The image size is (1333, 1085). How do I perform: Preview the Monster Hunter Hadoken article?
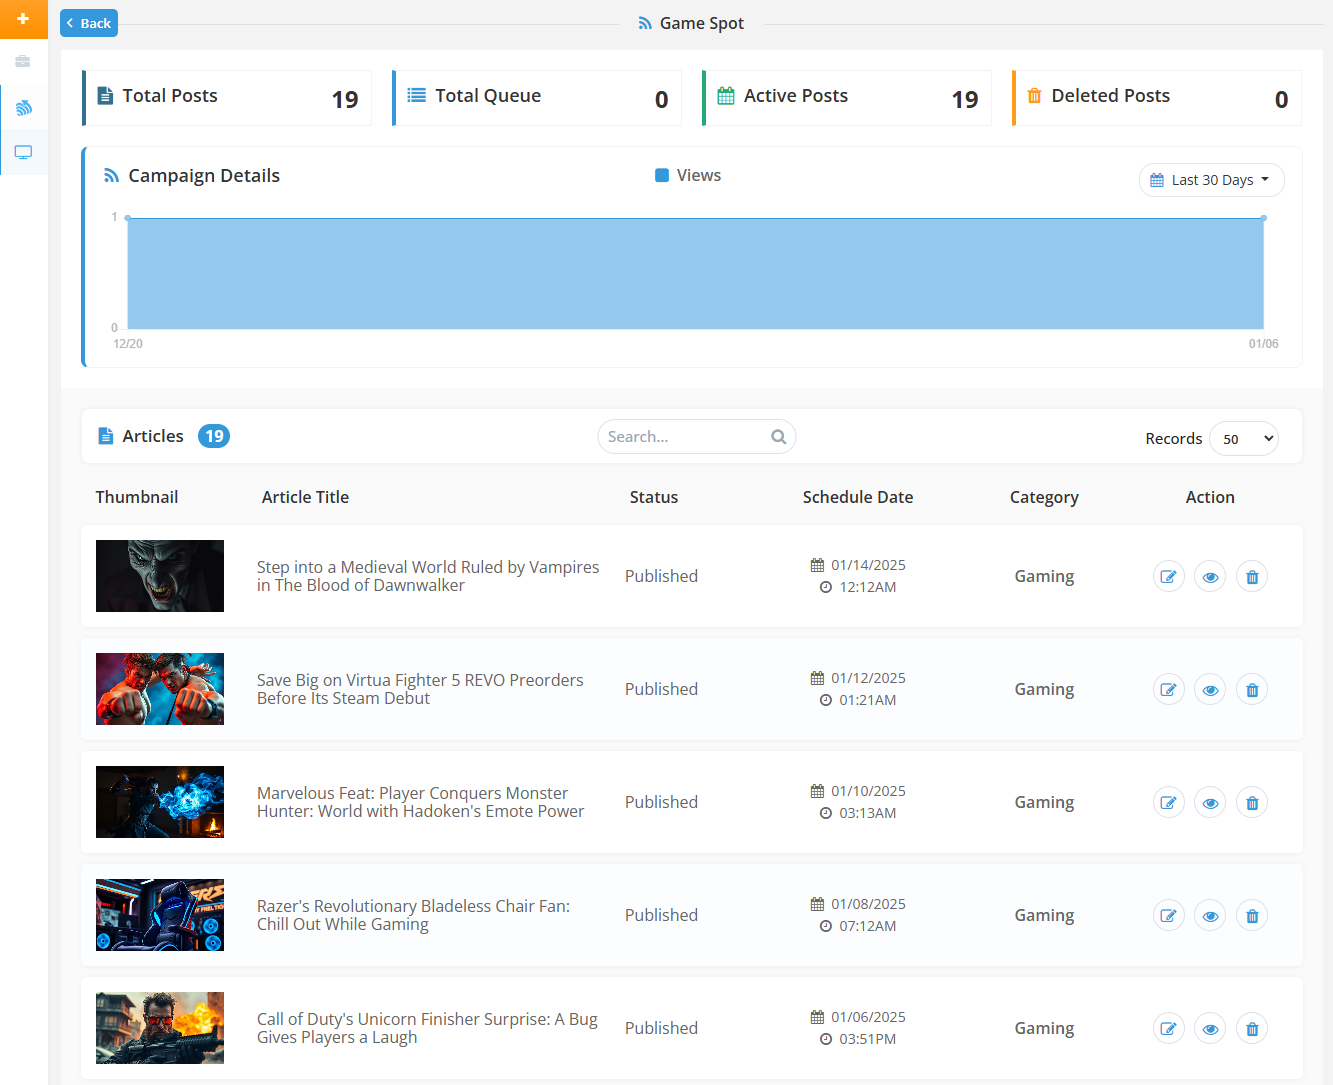pos(1210,802)
